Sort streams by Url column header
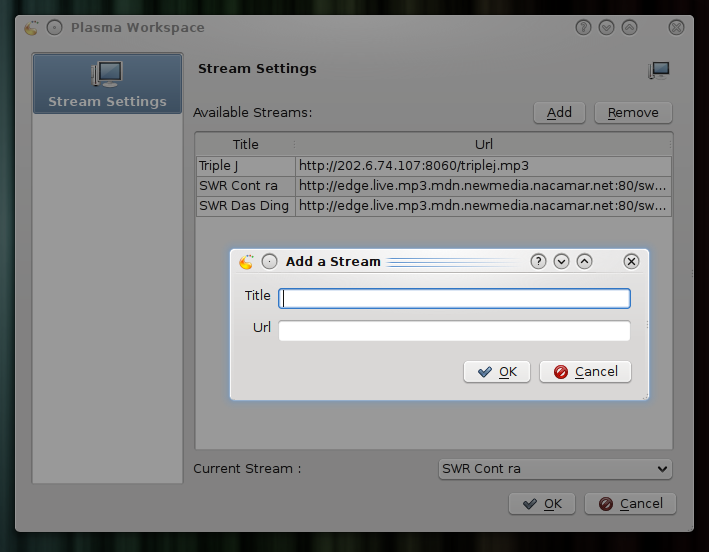This screenshot has height=552, width=709. click(483, 144)
